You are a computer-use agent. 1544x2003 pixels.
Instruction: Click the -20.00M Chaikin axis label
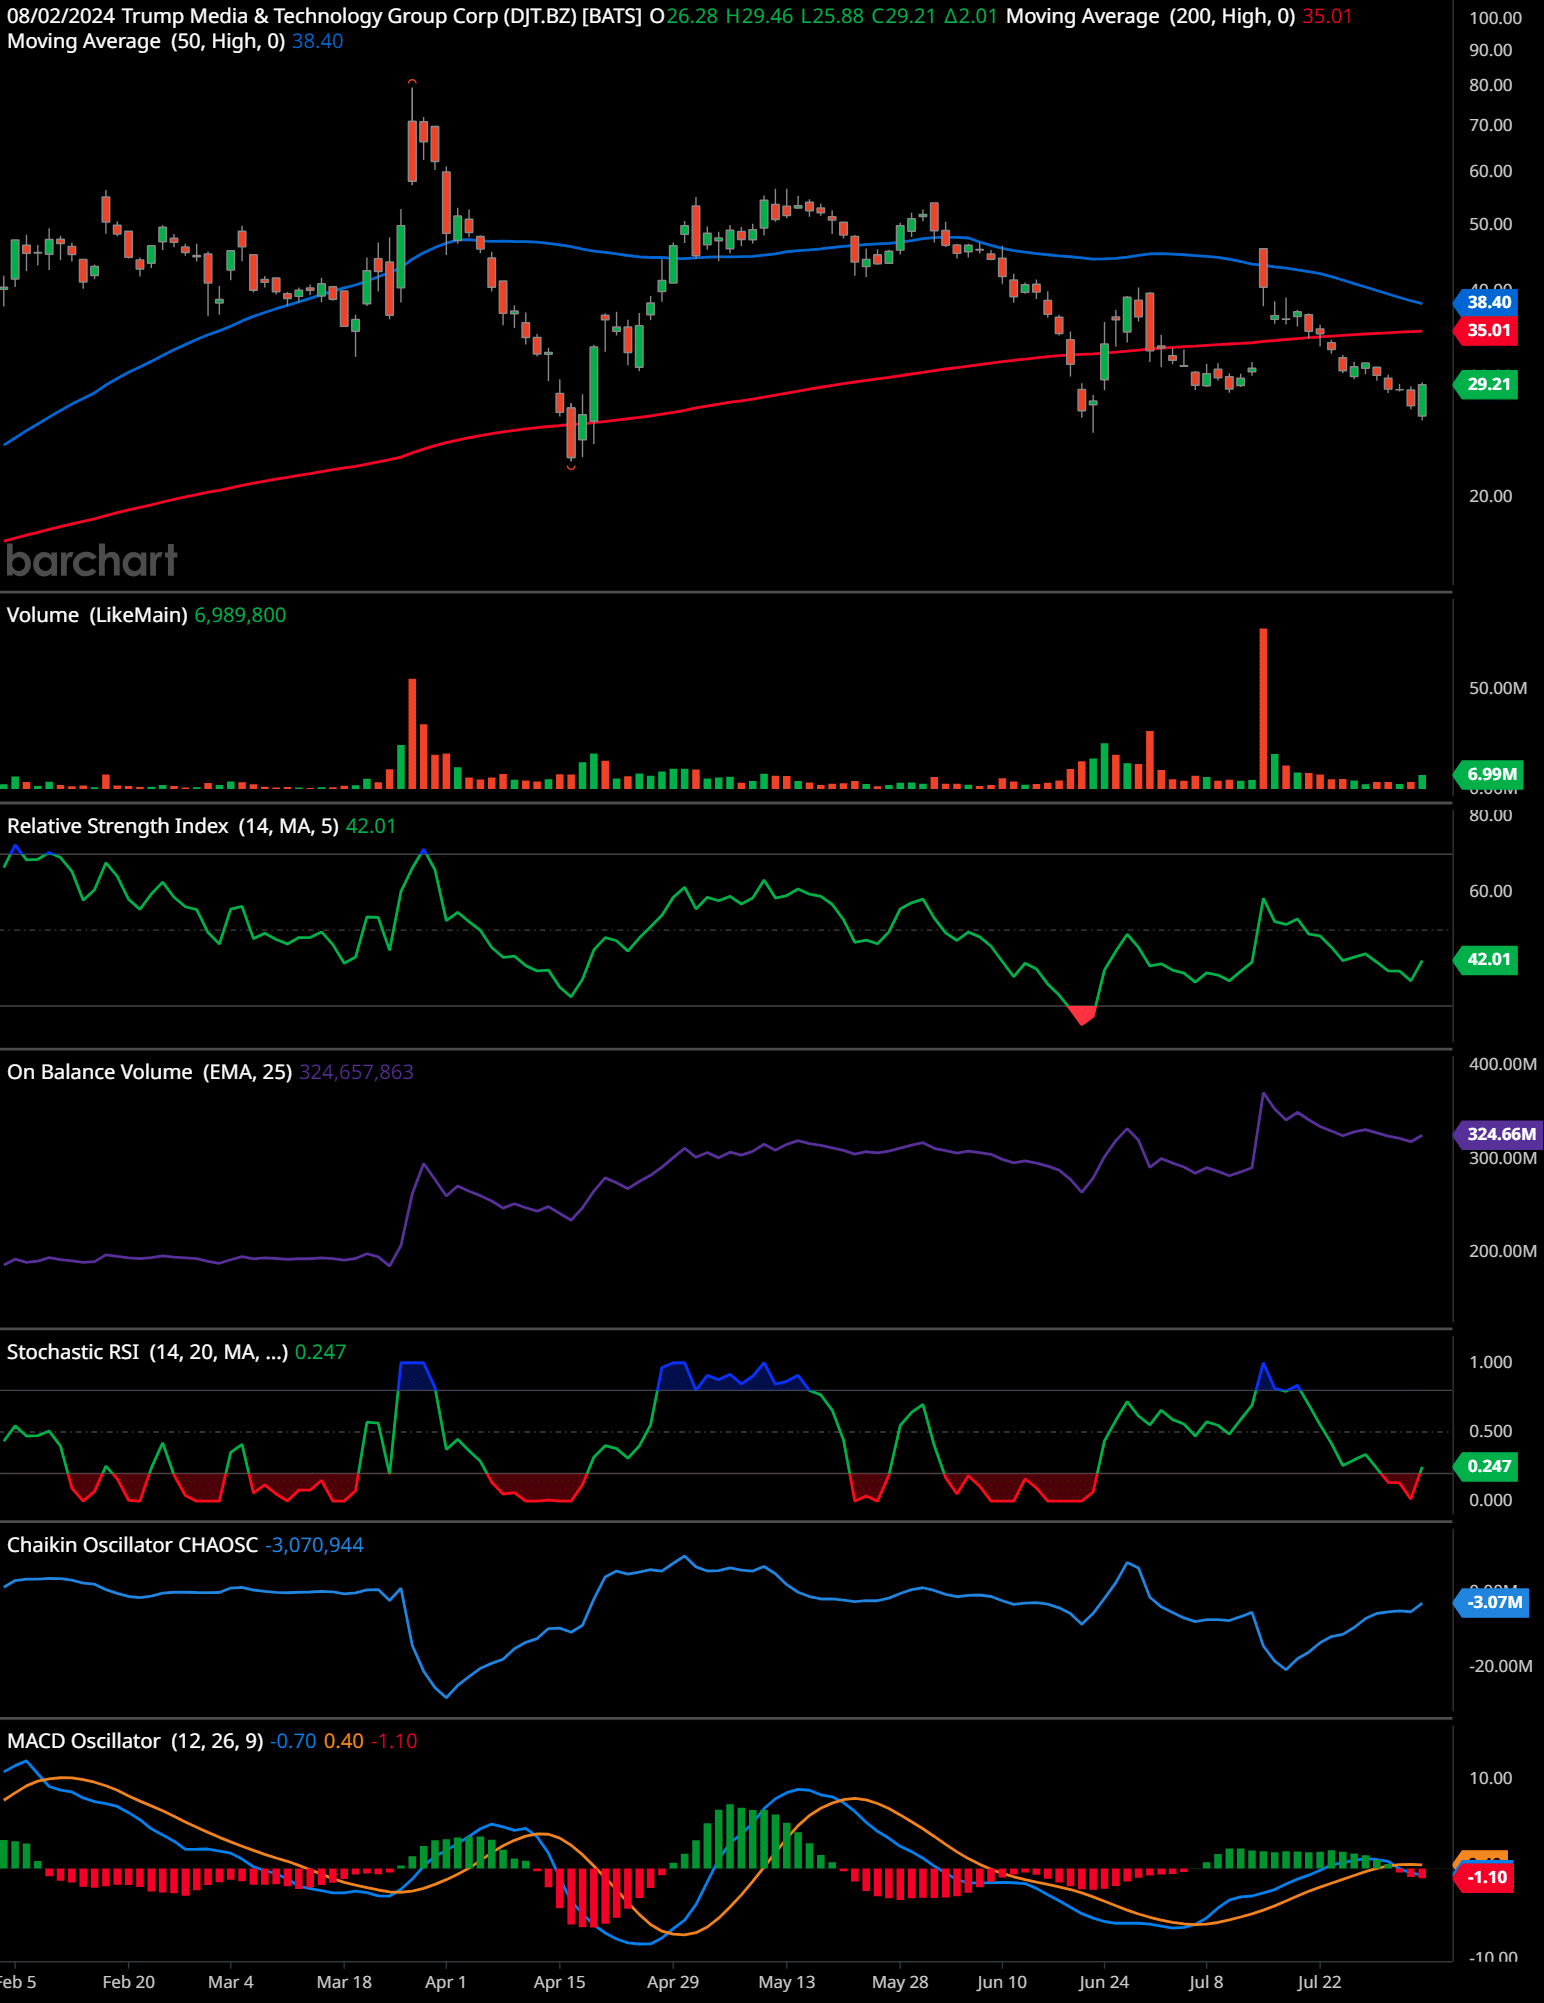[1501, 1666]
